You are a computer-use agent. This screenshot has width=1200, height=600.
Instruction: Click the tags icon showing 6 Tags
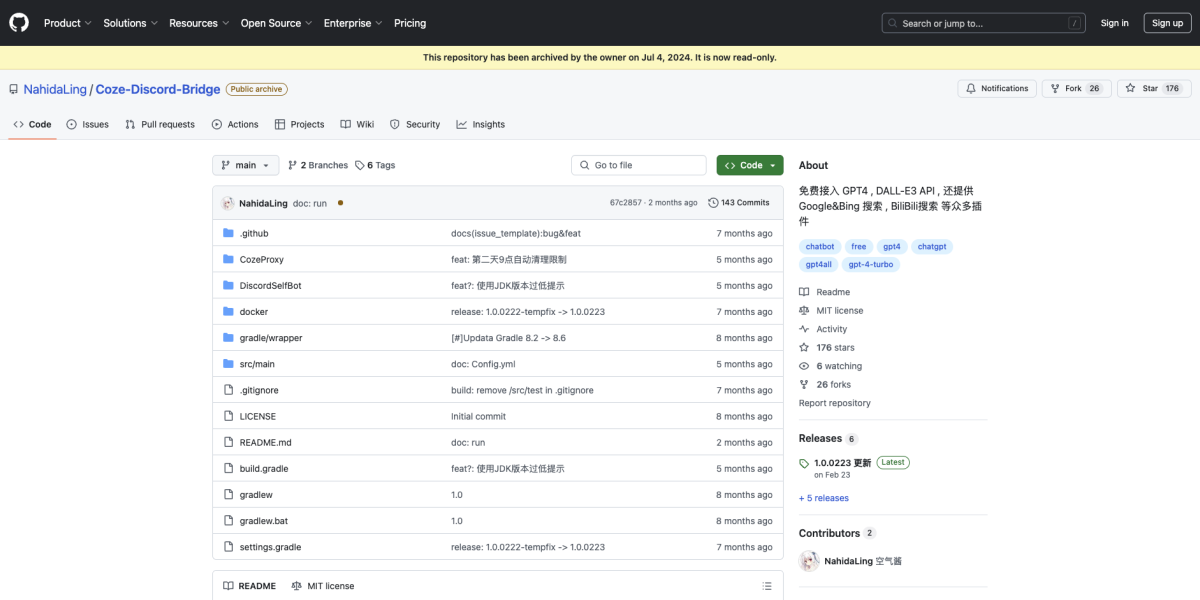(x=361, y=164)
